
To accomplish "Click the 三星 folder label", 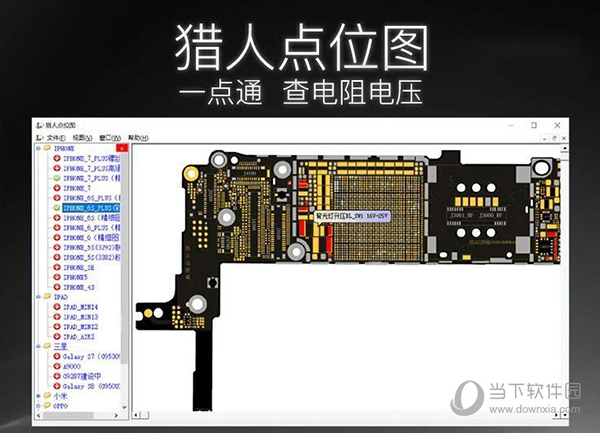I will pos(60,347).
